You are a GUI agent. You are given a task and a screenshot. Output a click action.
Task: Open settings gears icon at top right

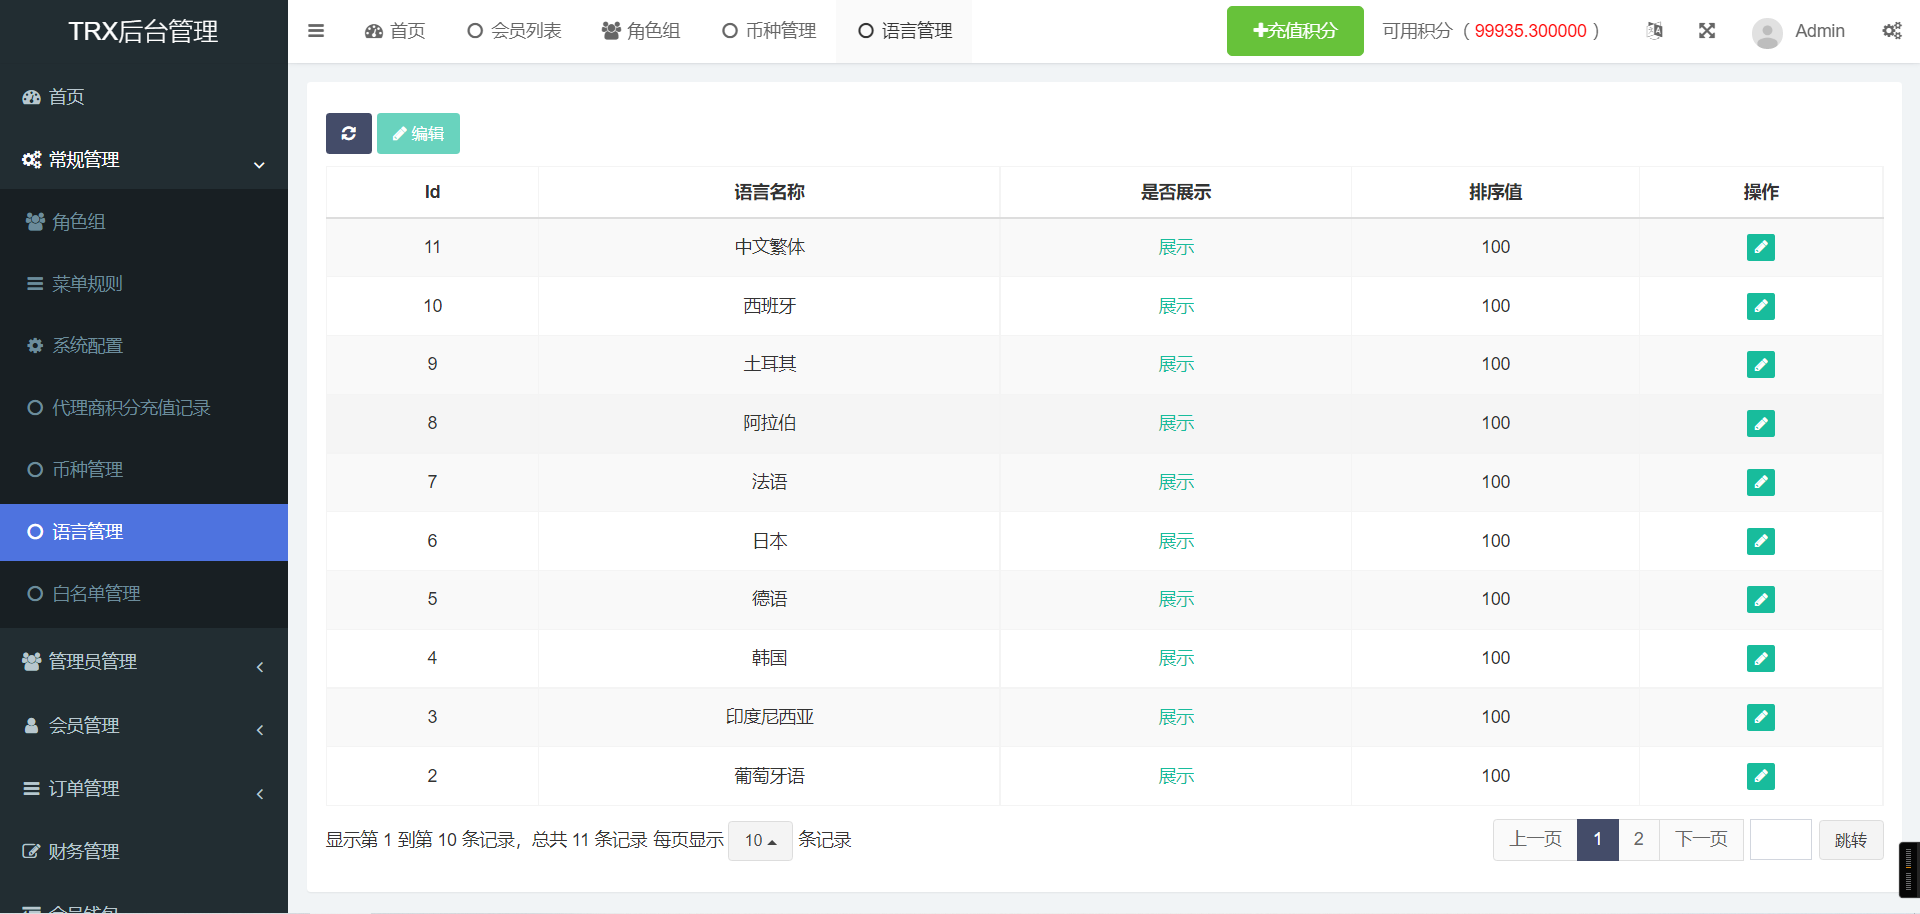pyautogui.click(x=1891, y=31)
